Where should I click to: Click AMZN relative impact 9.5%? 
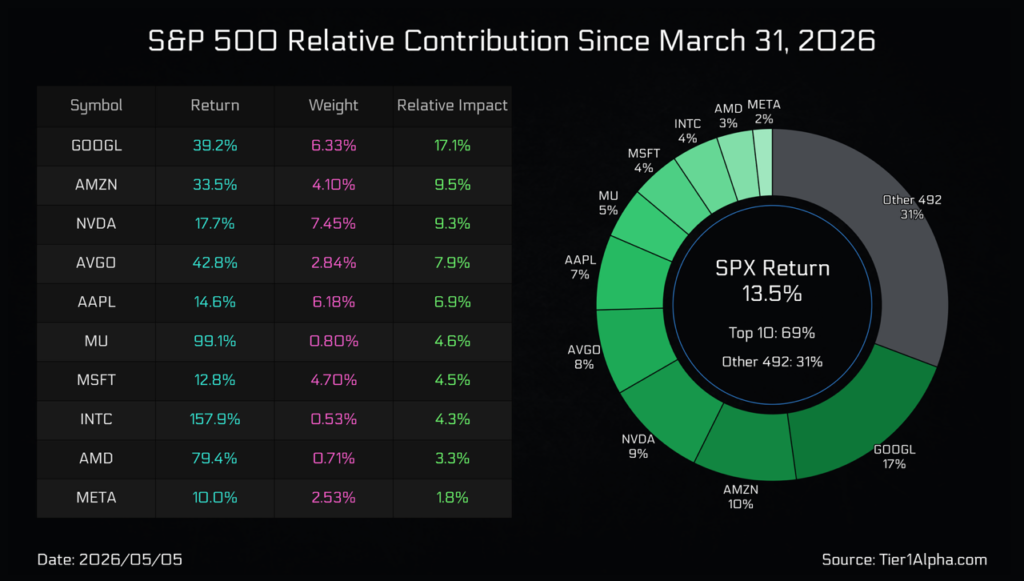click(452, 185)
